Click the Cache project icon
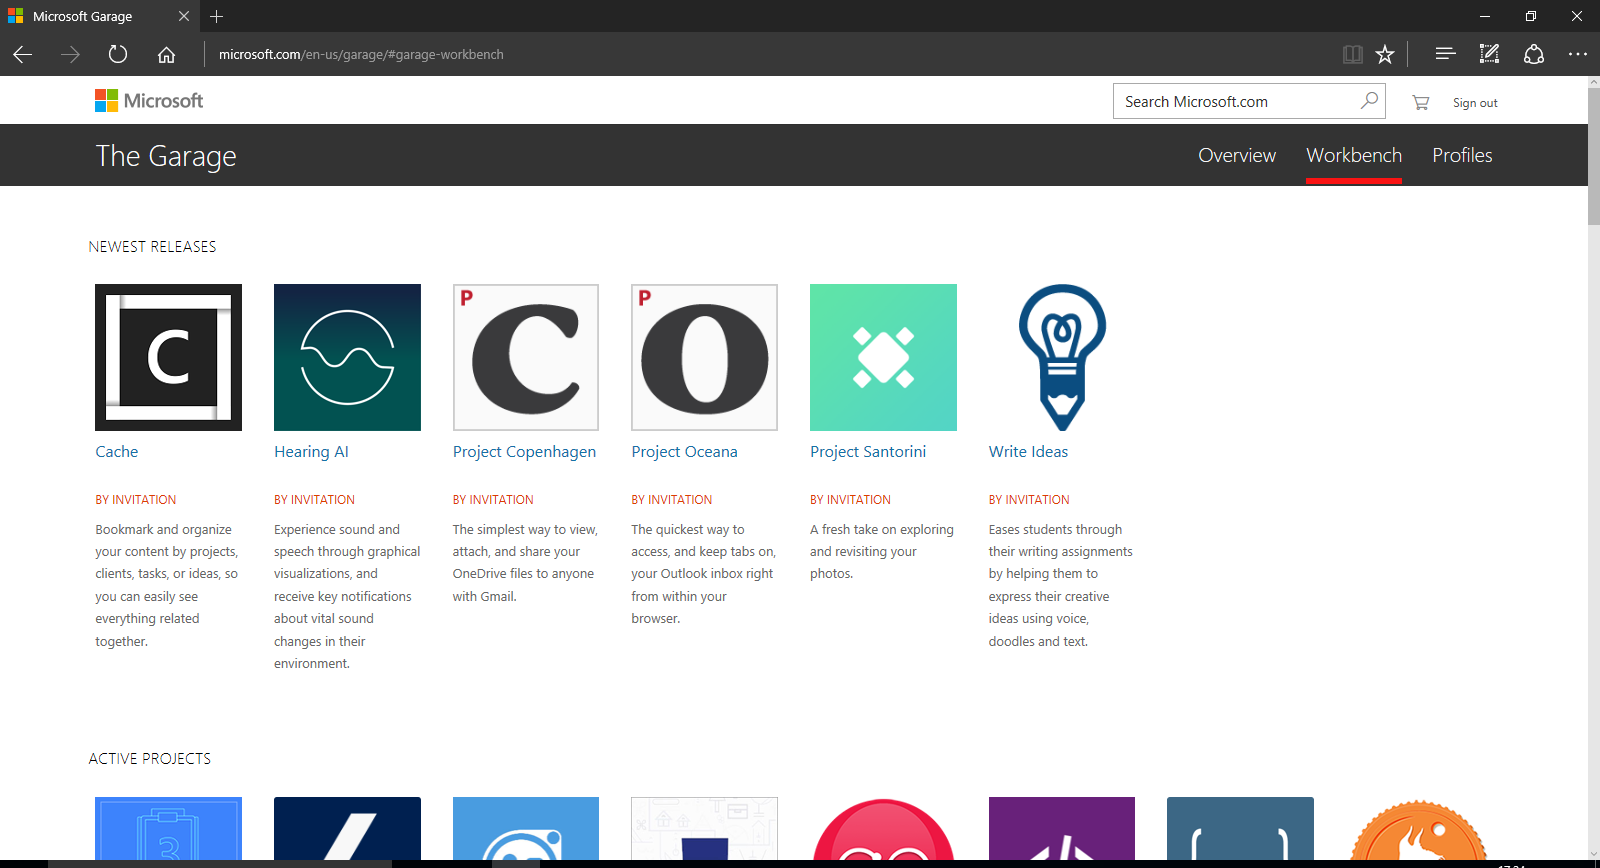1600x868 pixels. click(168, 357)
